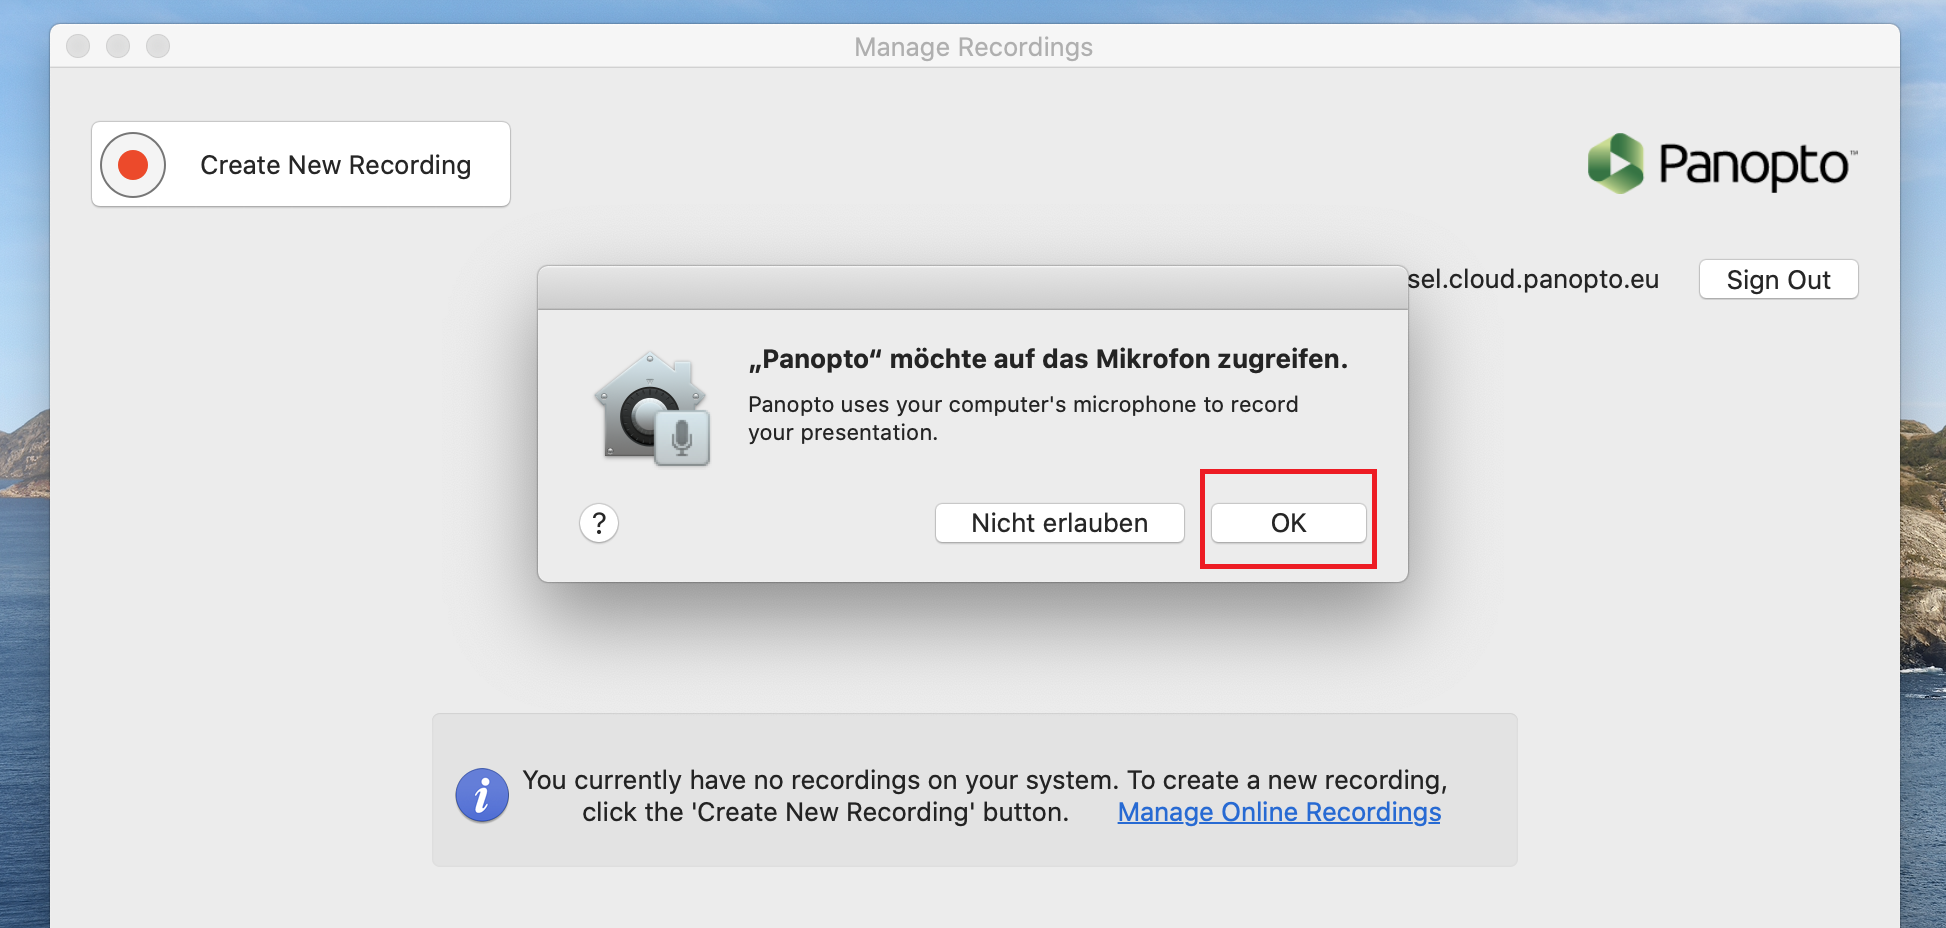
Task: Click the dialog's gray title bar
Action: click(x=973, y=288)
